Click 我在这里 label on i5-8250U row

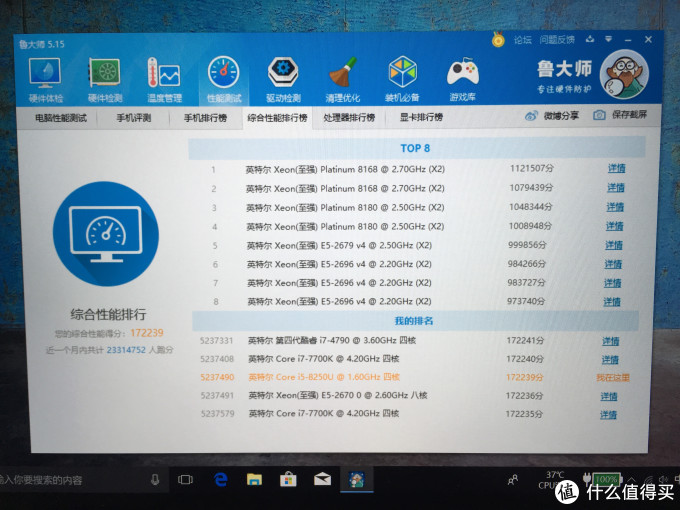[x=612, y=377]
